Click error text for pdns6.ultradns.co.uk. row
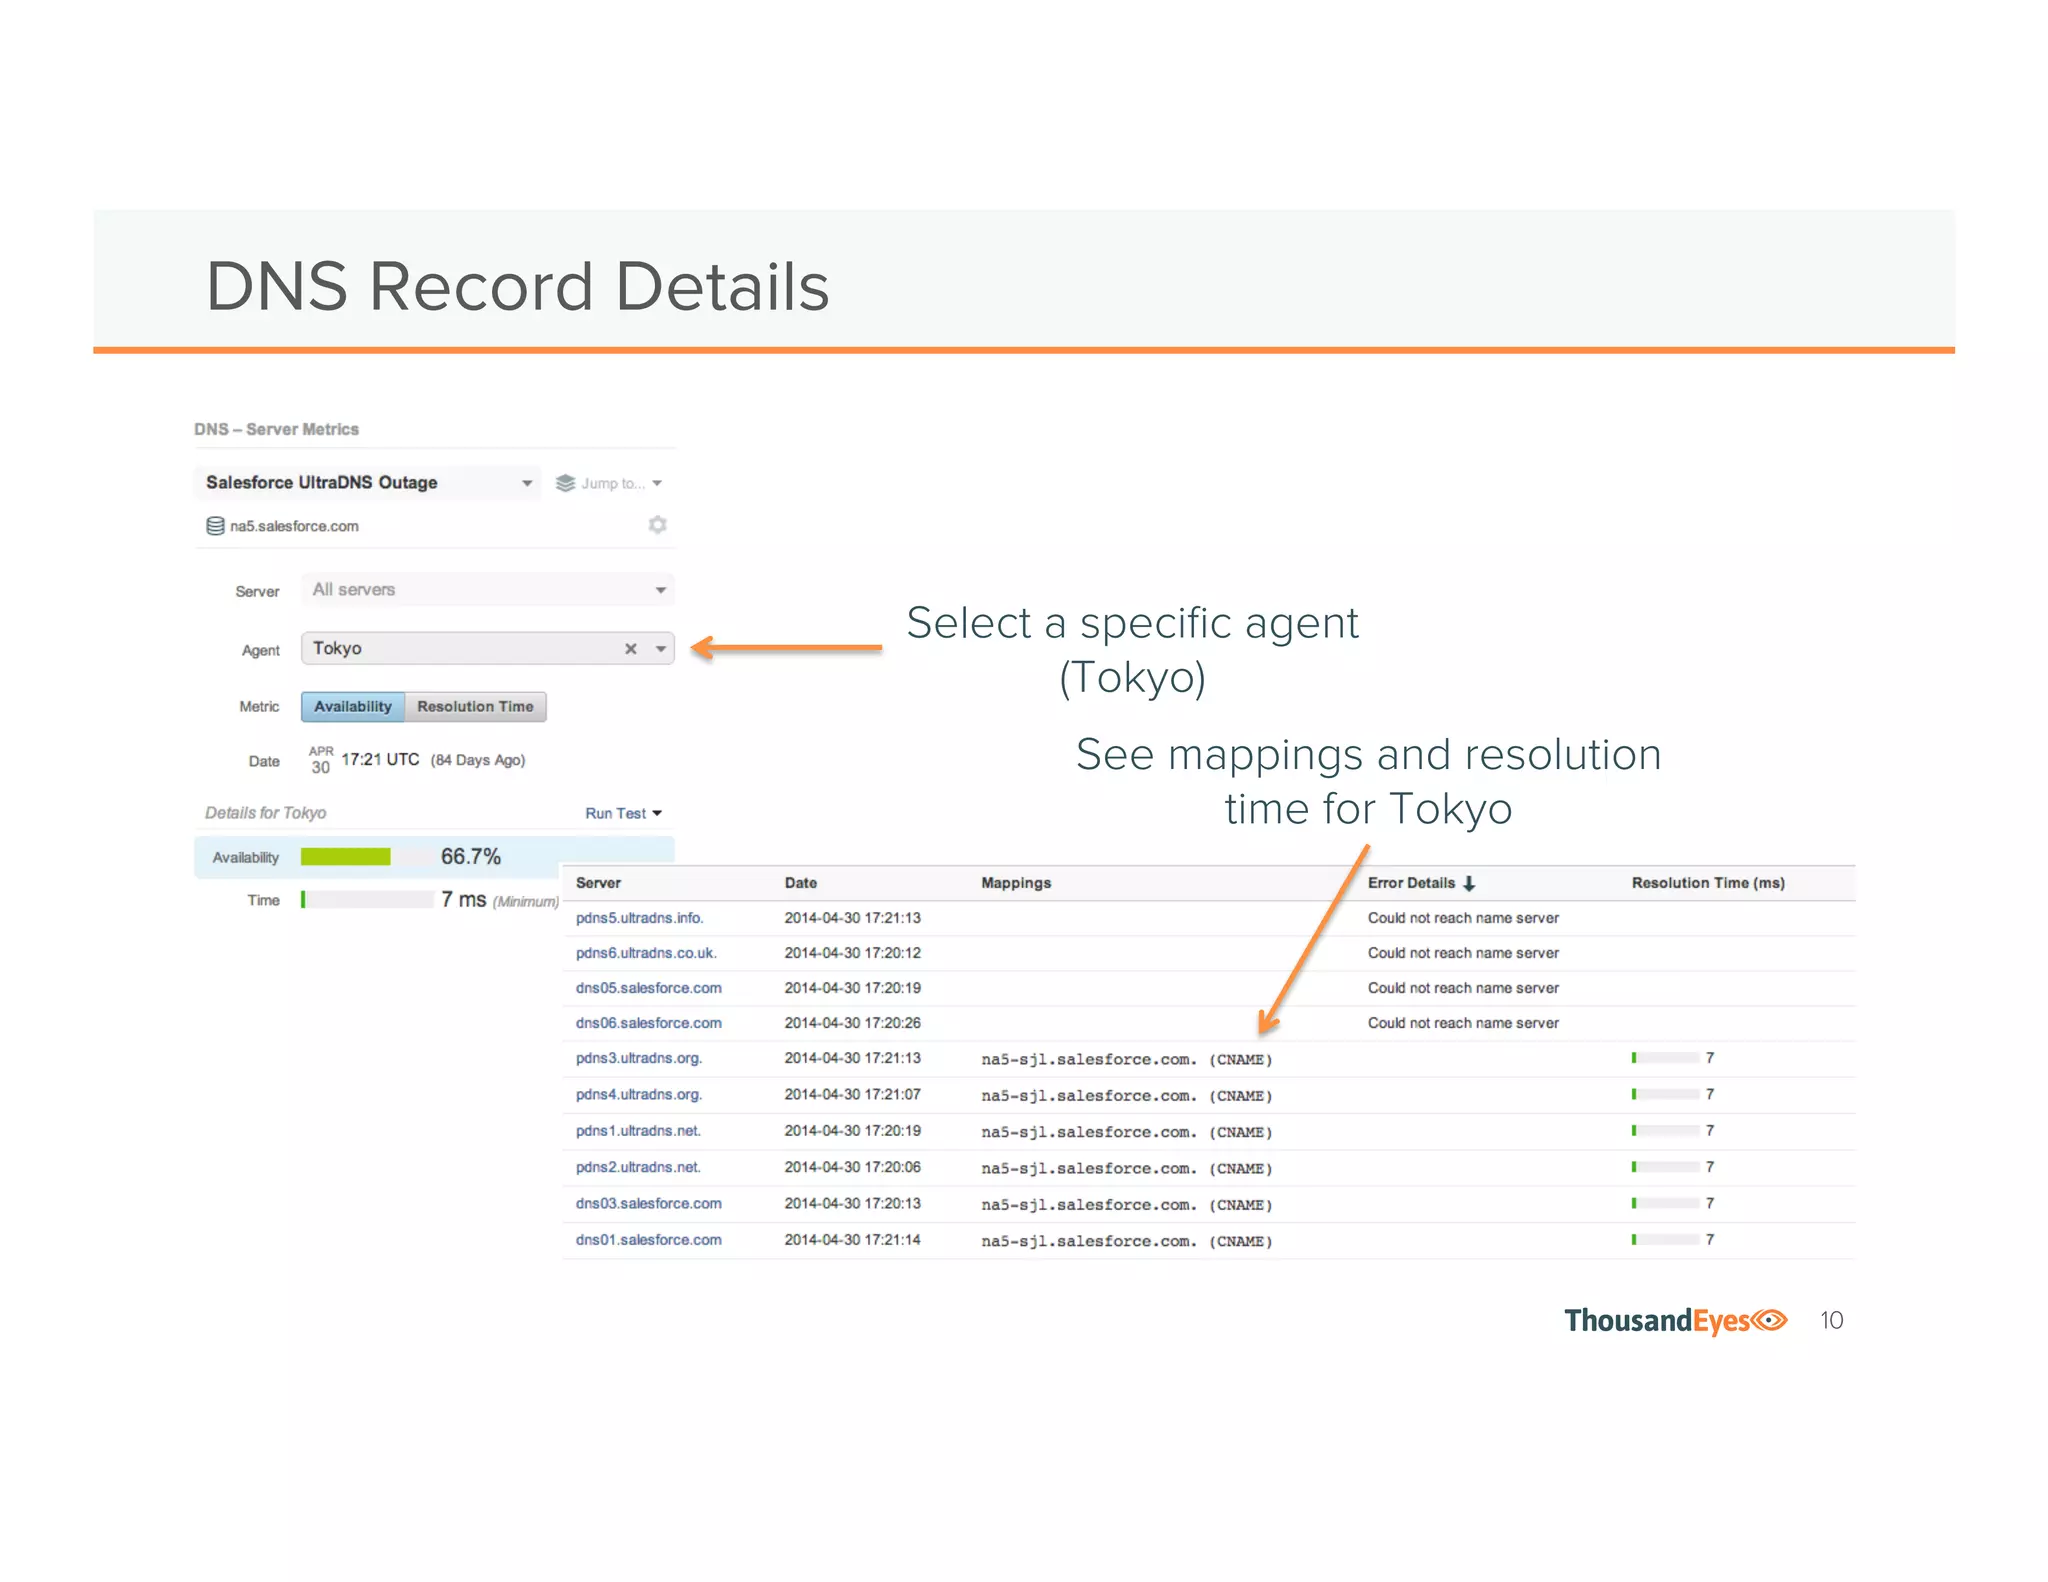 click(x=1463, y=953)
